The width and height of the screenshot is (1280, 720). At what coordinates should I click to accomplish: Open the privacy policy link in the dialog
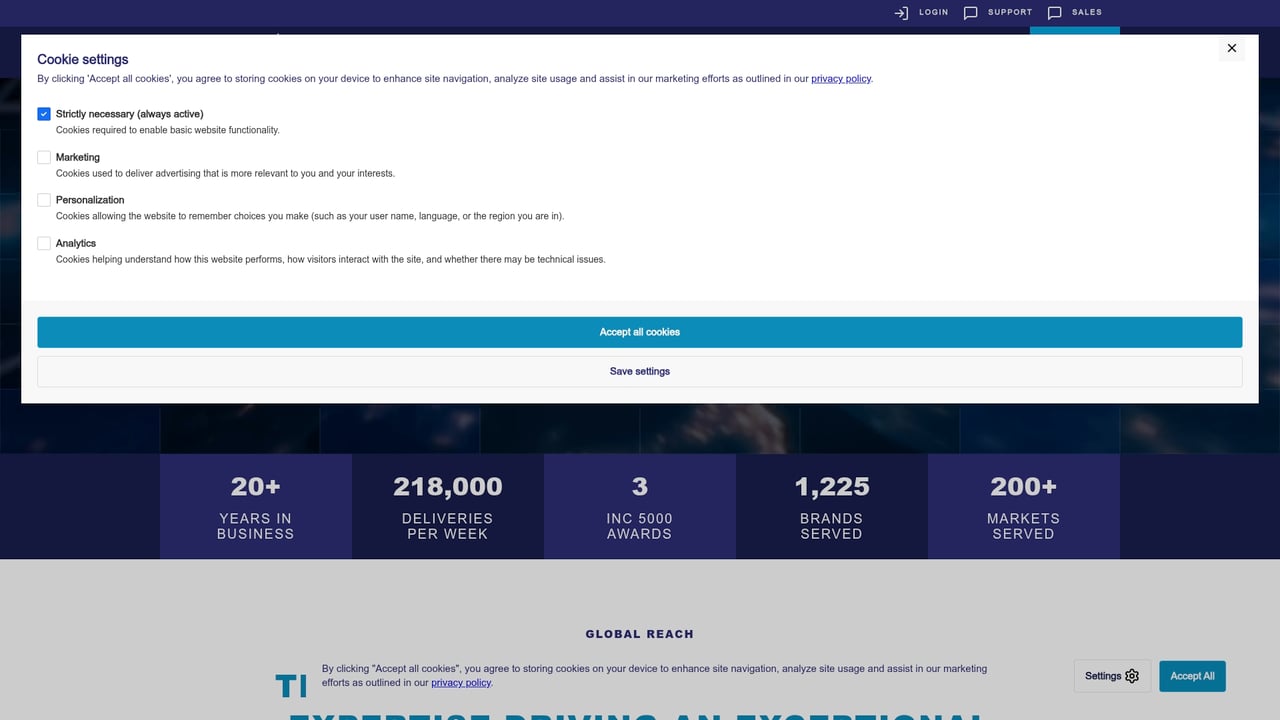coord(841,78)
